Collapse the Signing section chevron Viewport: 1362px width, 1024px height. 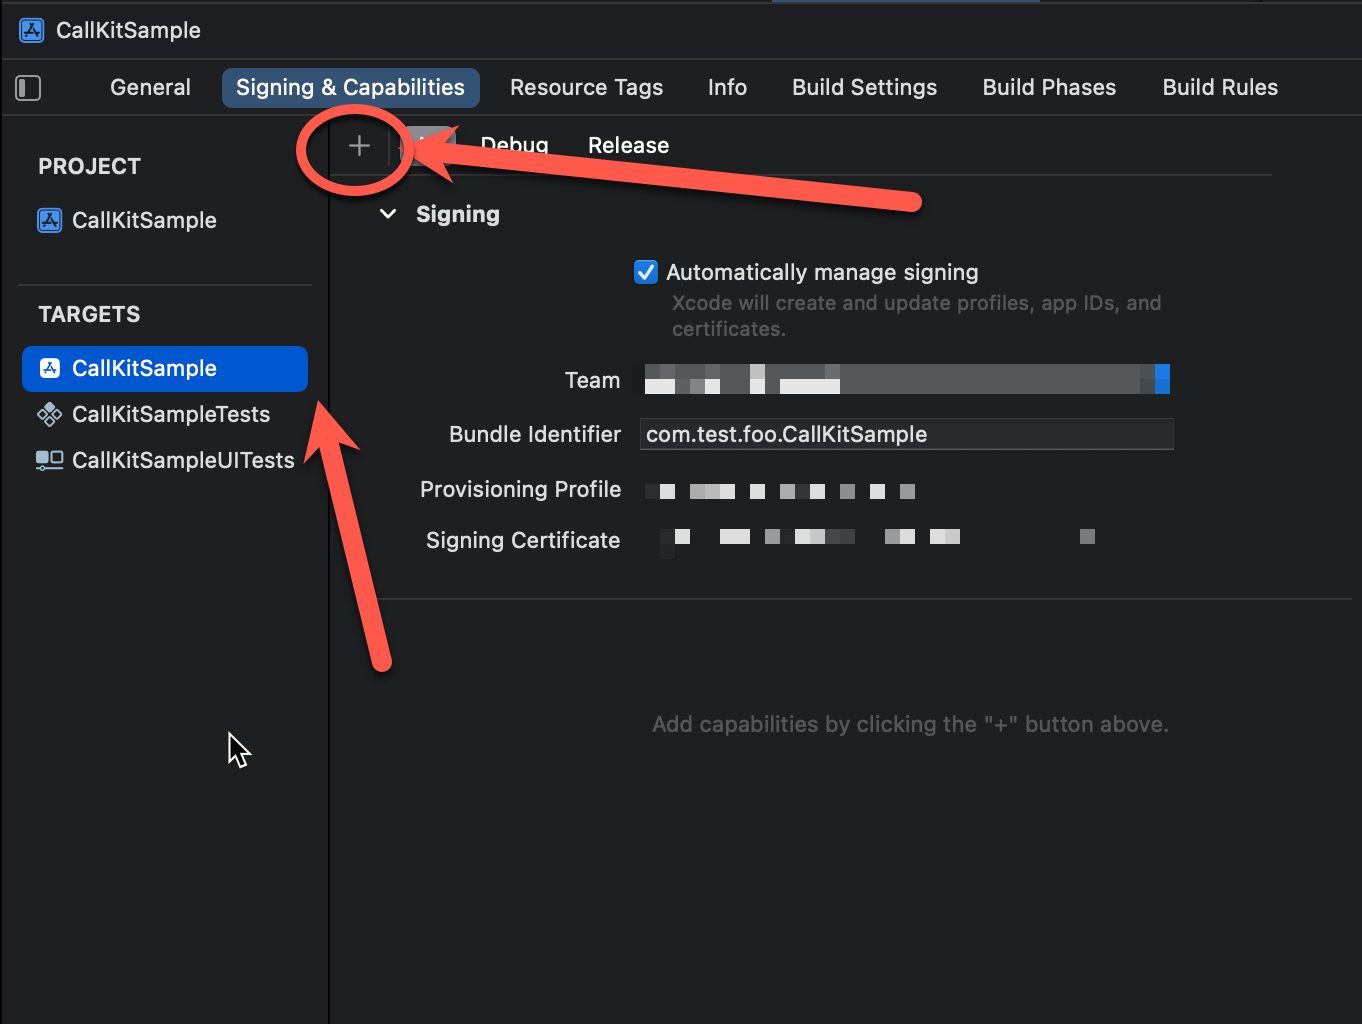[388, 214]
